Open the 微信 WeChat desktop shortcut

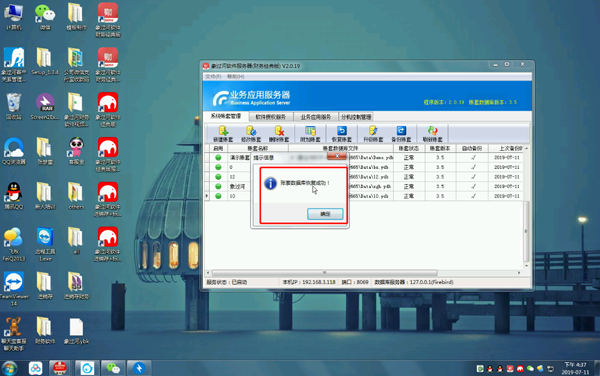point(45,17)
